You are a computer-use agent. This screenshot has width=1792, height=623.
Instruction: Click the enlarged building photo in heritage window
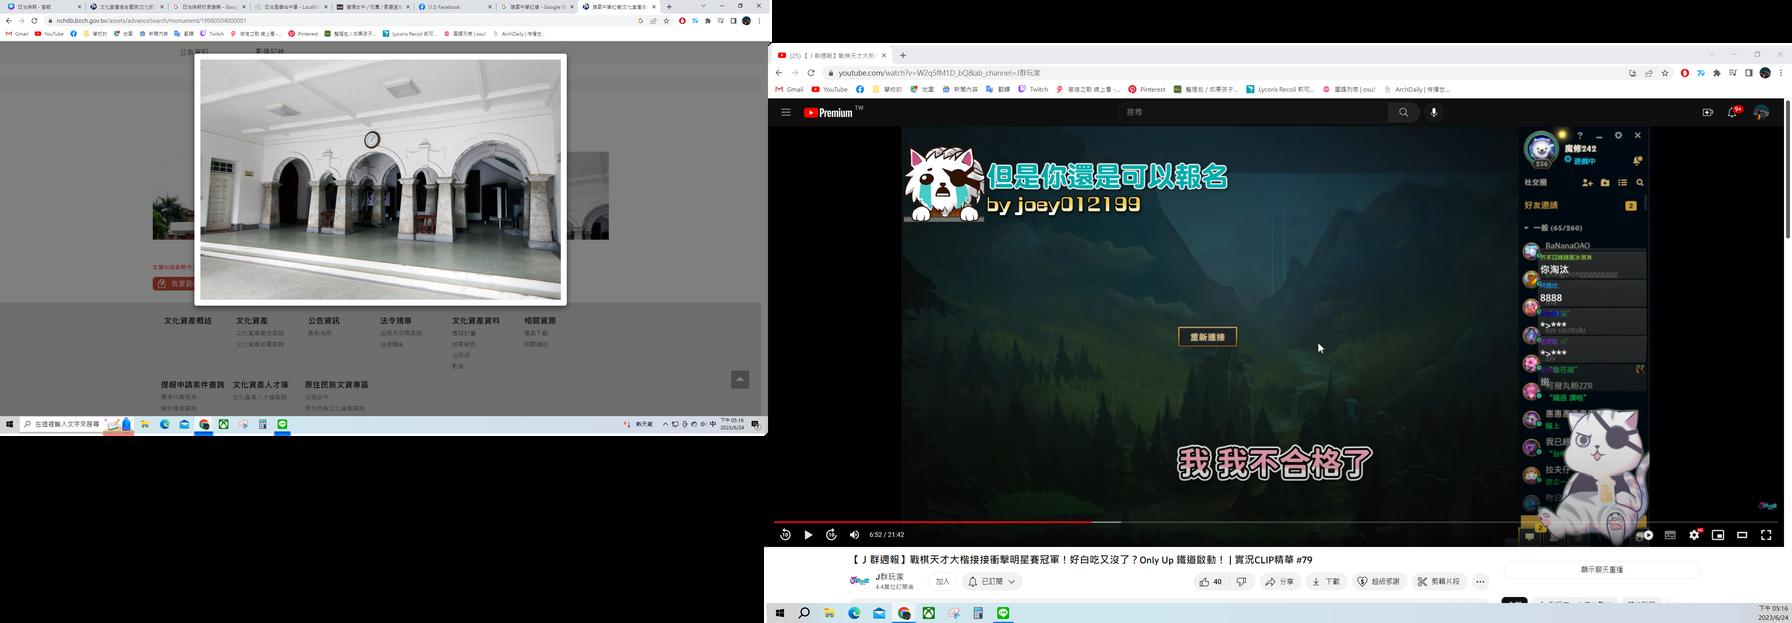coord(380,179)
